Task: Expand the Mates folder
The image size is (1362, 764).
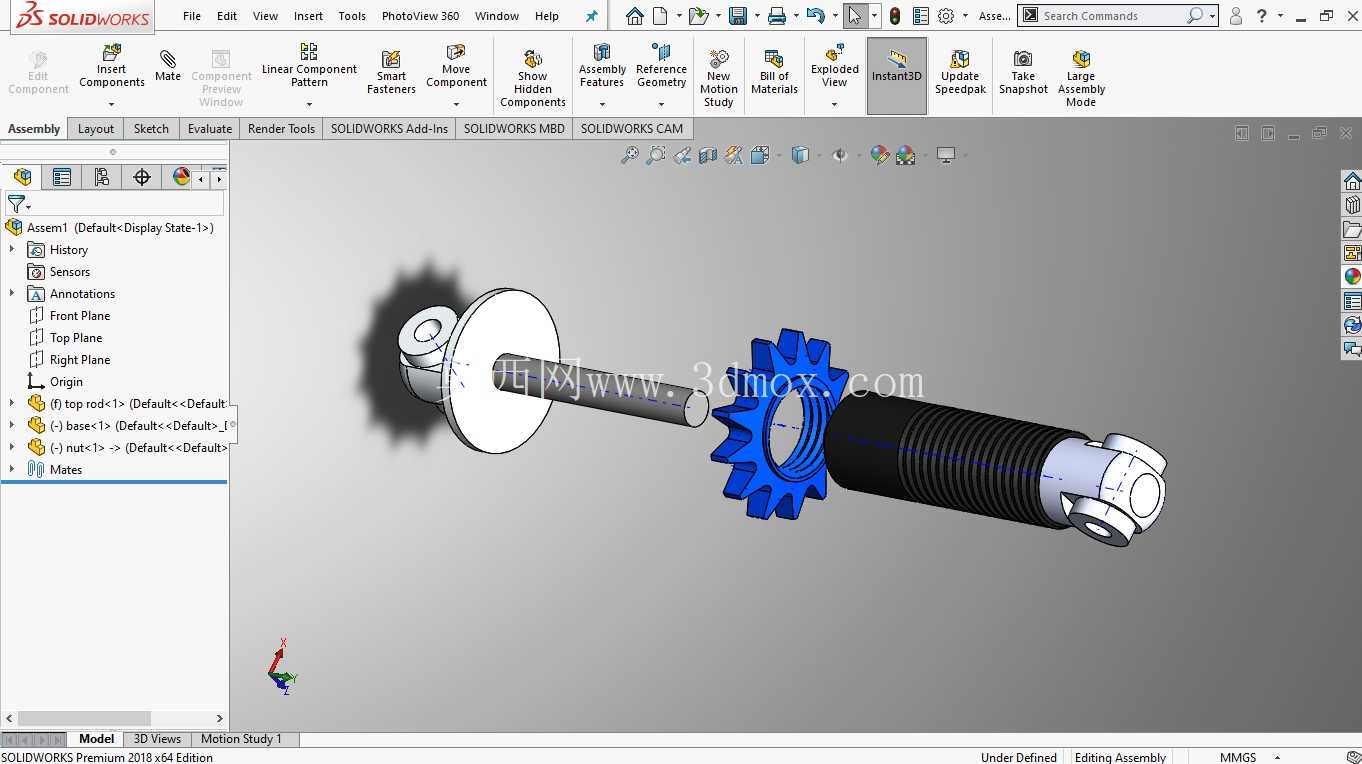Action: coord(12,470)
